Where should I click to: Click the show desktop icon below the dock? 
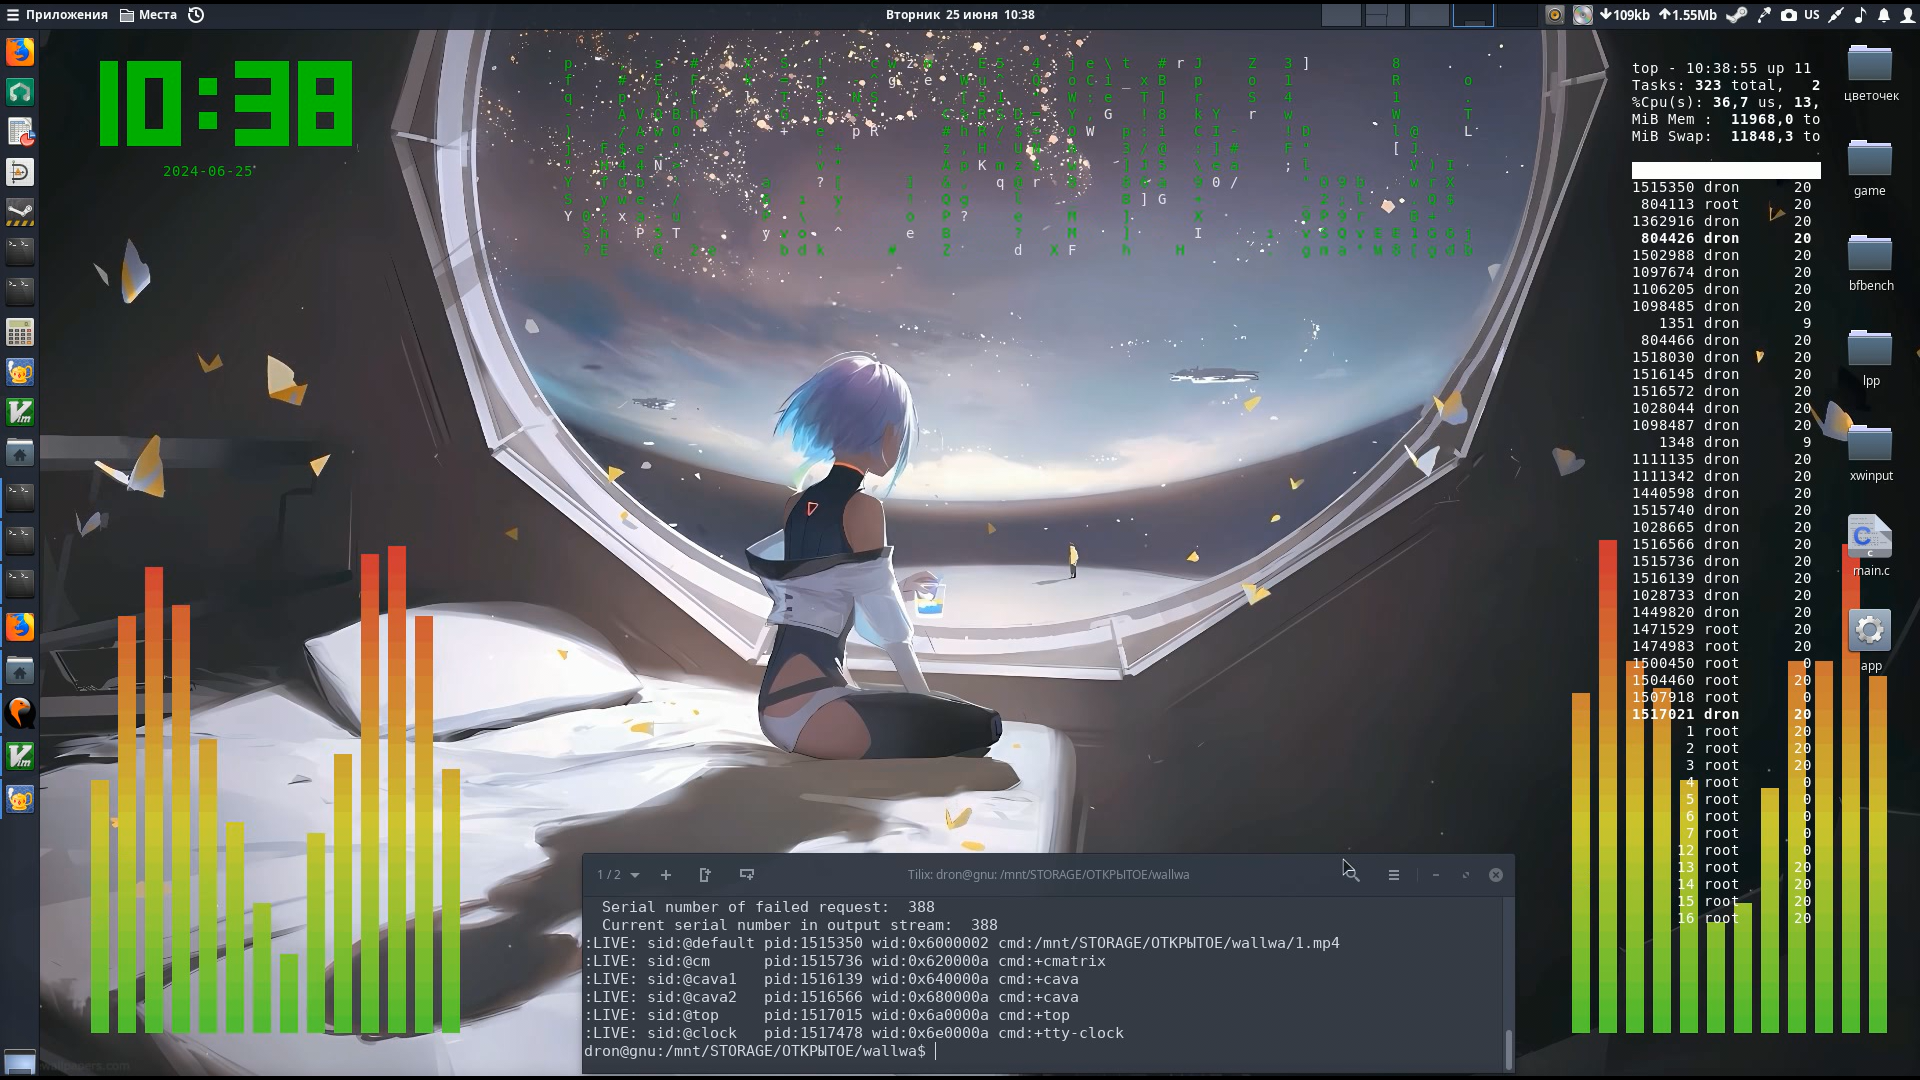(19, 1062)
